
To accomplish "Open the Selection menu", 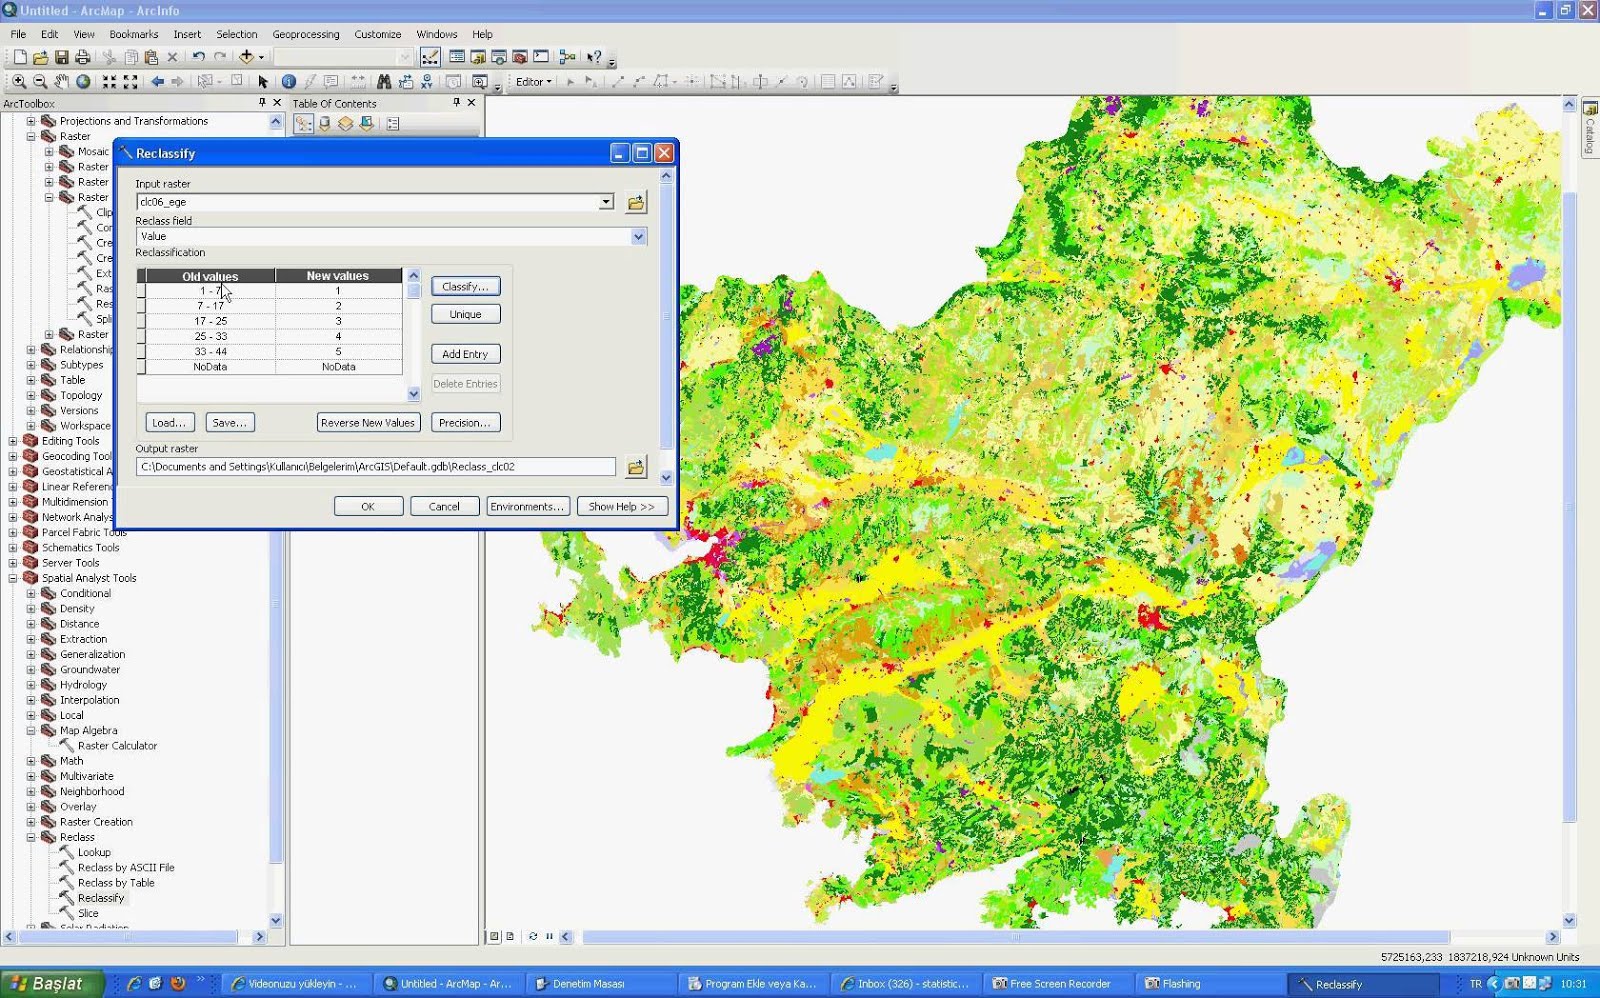I will [237, 33].
